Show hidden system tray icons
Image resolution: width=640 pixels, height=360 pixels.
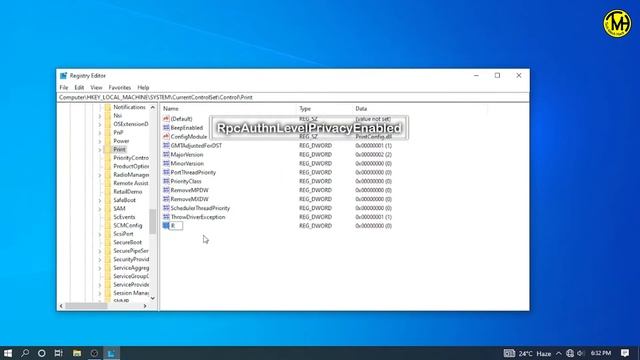click(x=558, y=353)
